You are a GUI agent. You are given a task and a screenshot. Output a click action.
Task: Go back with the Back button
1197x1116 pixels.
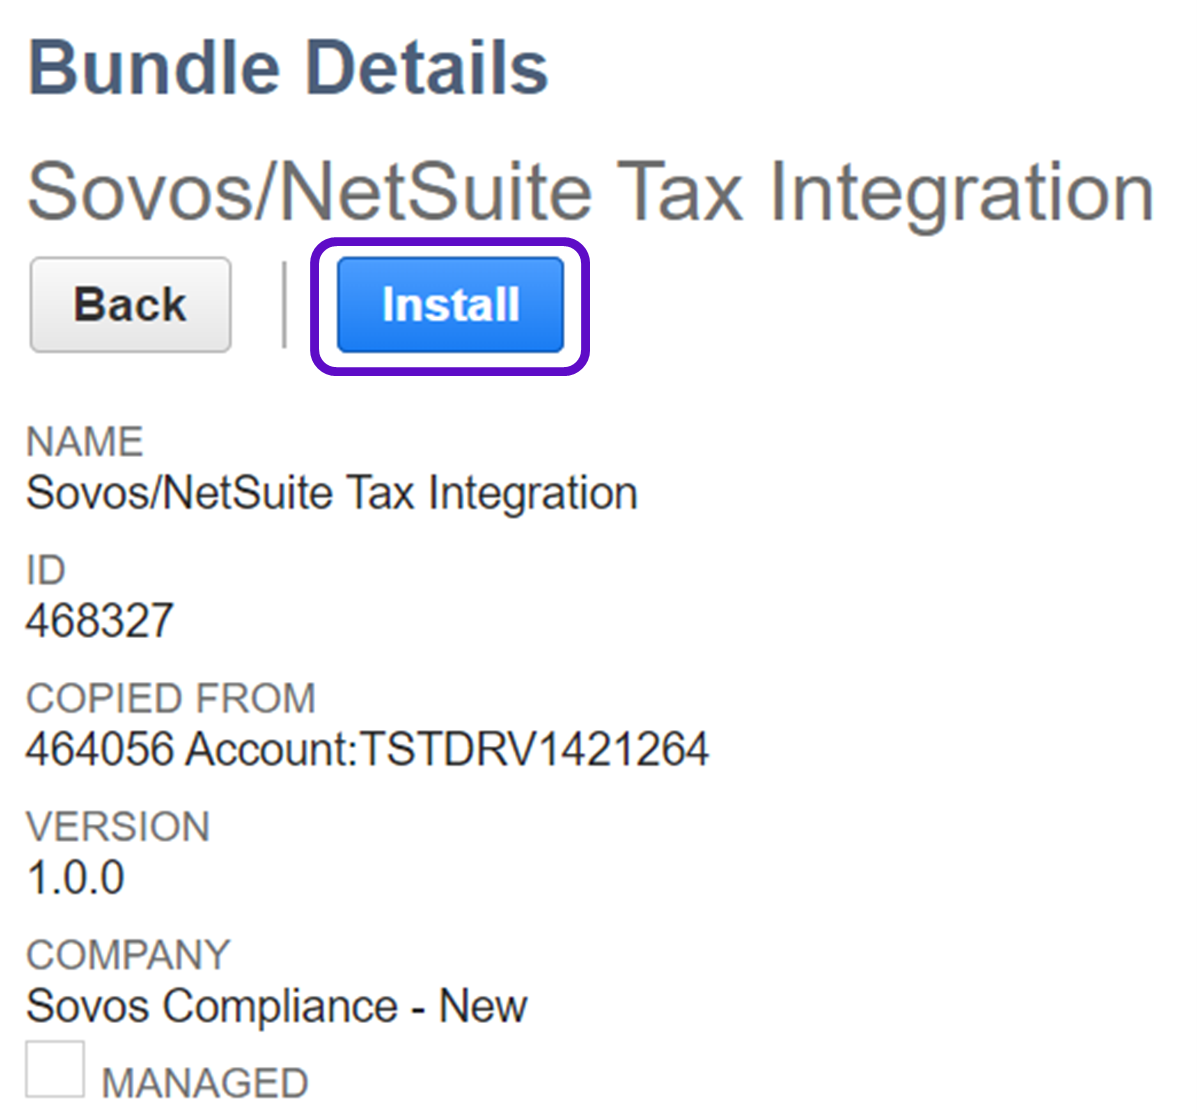coord(130,305)
